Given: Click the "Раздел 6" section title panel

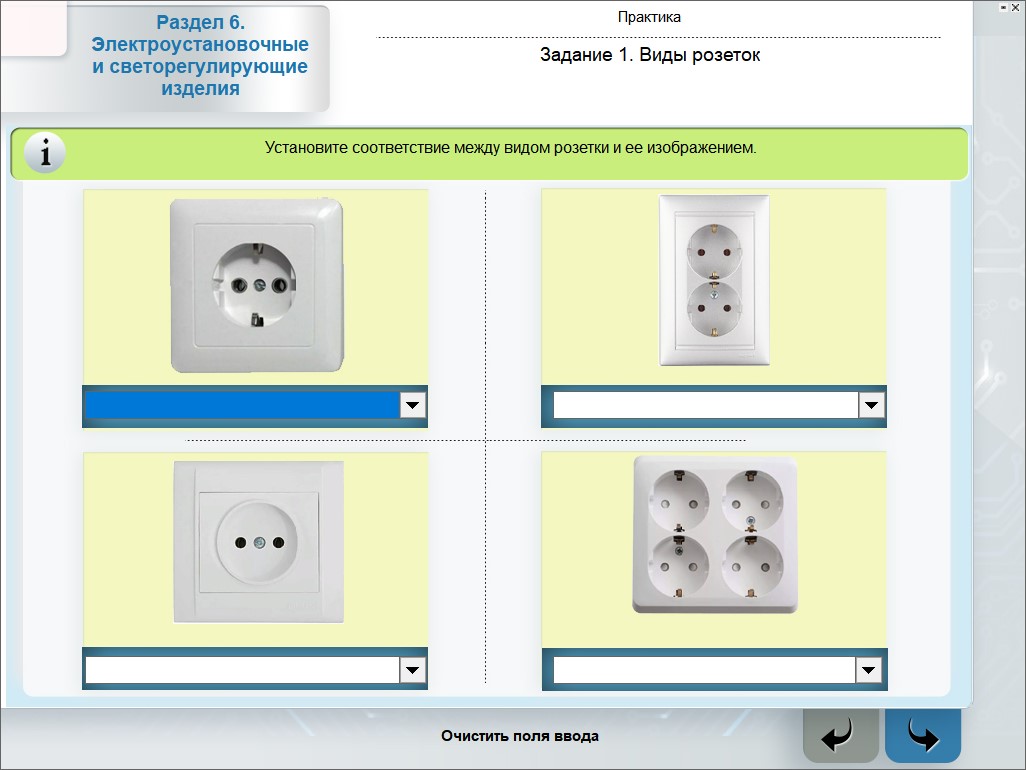Looking at the screenshot, I should click(x=199, y=56).
